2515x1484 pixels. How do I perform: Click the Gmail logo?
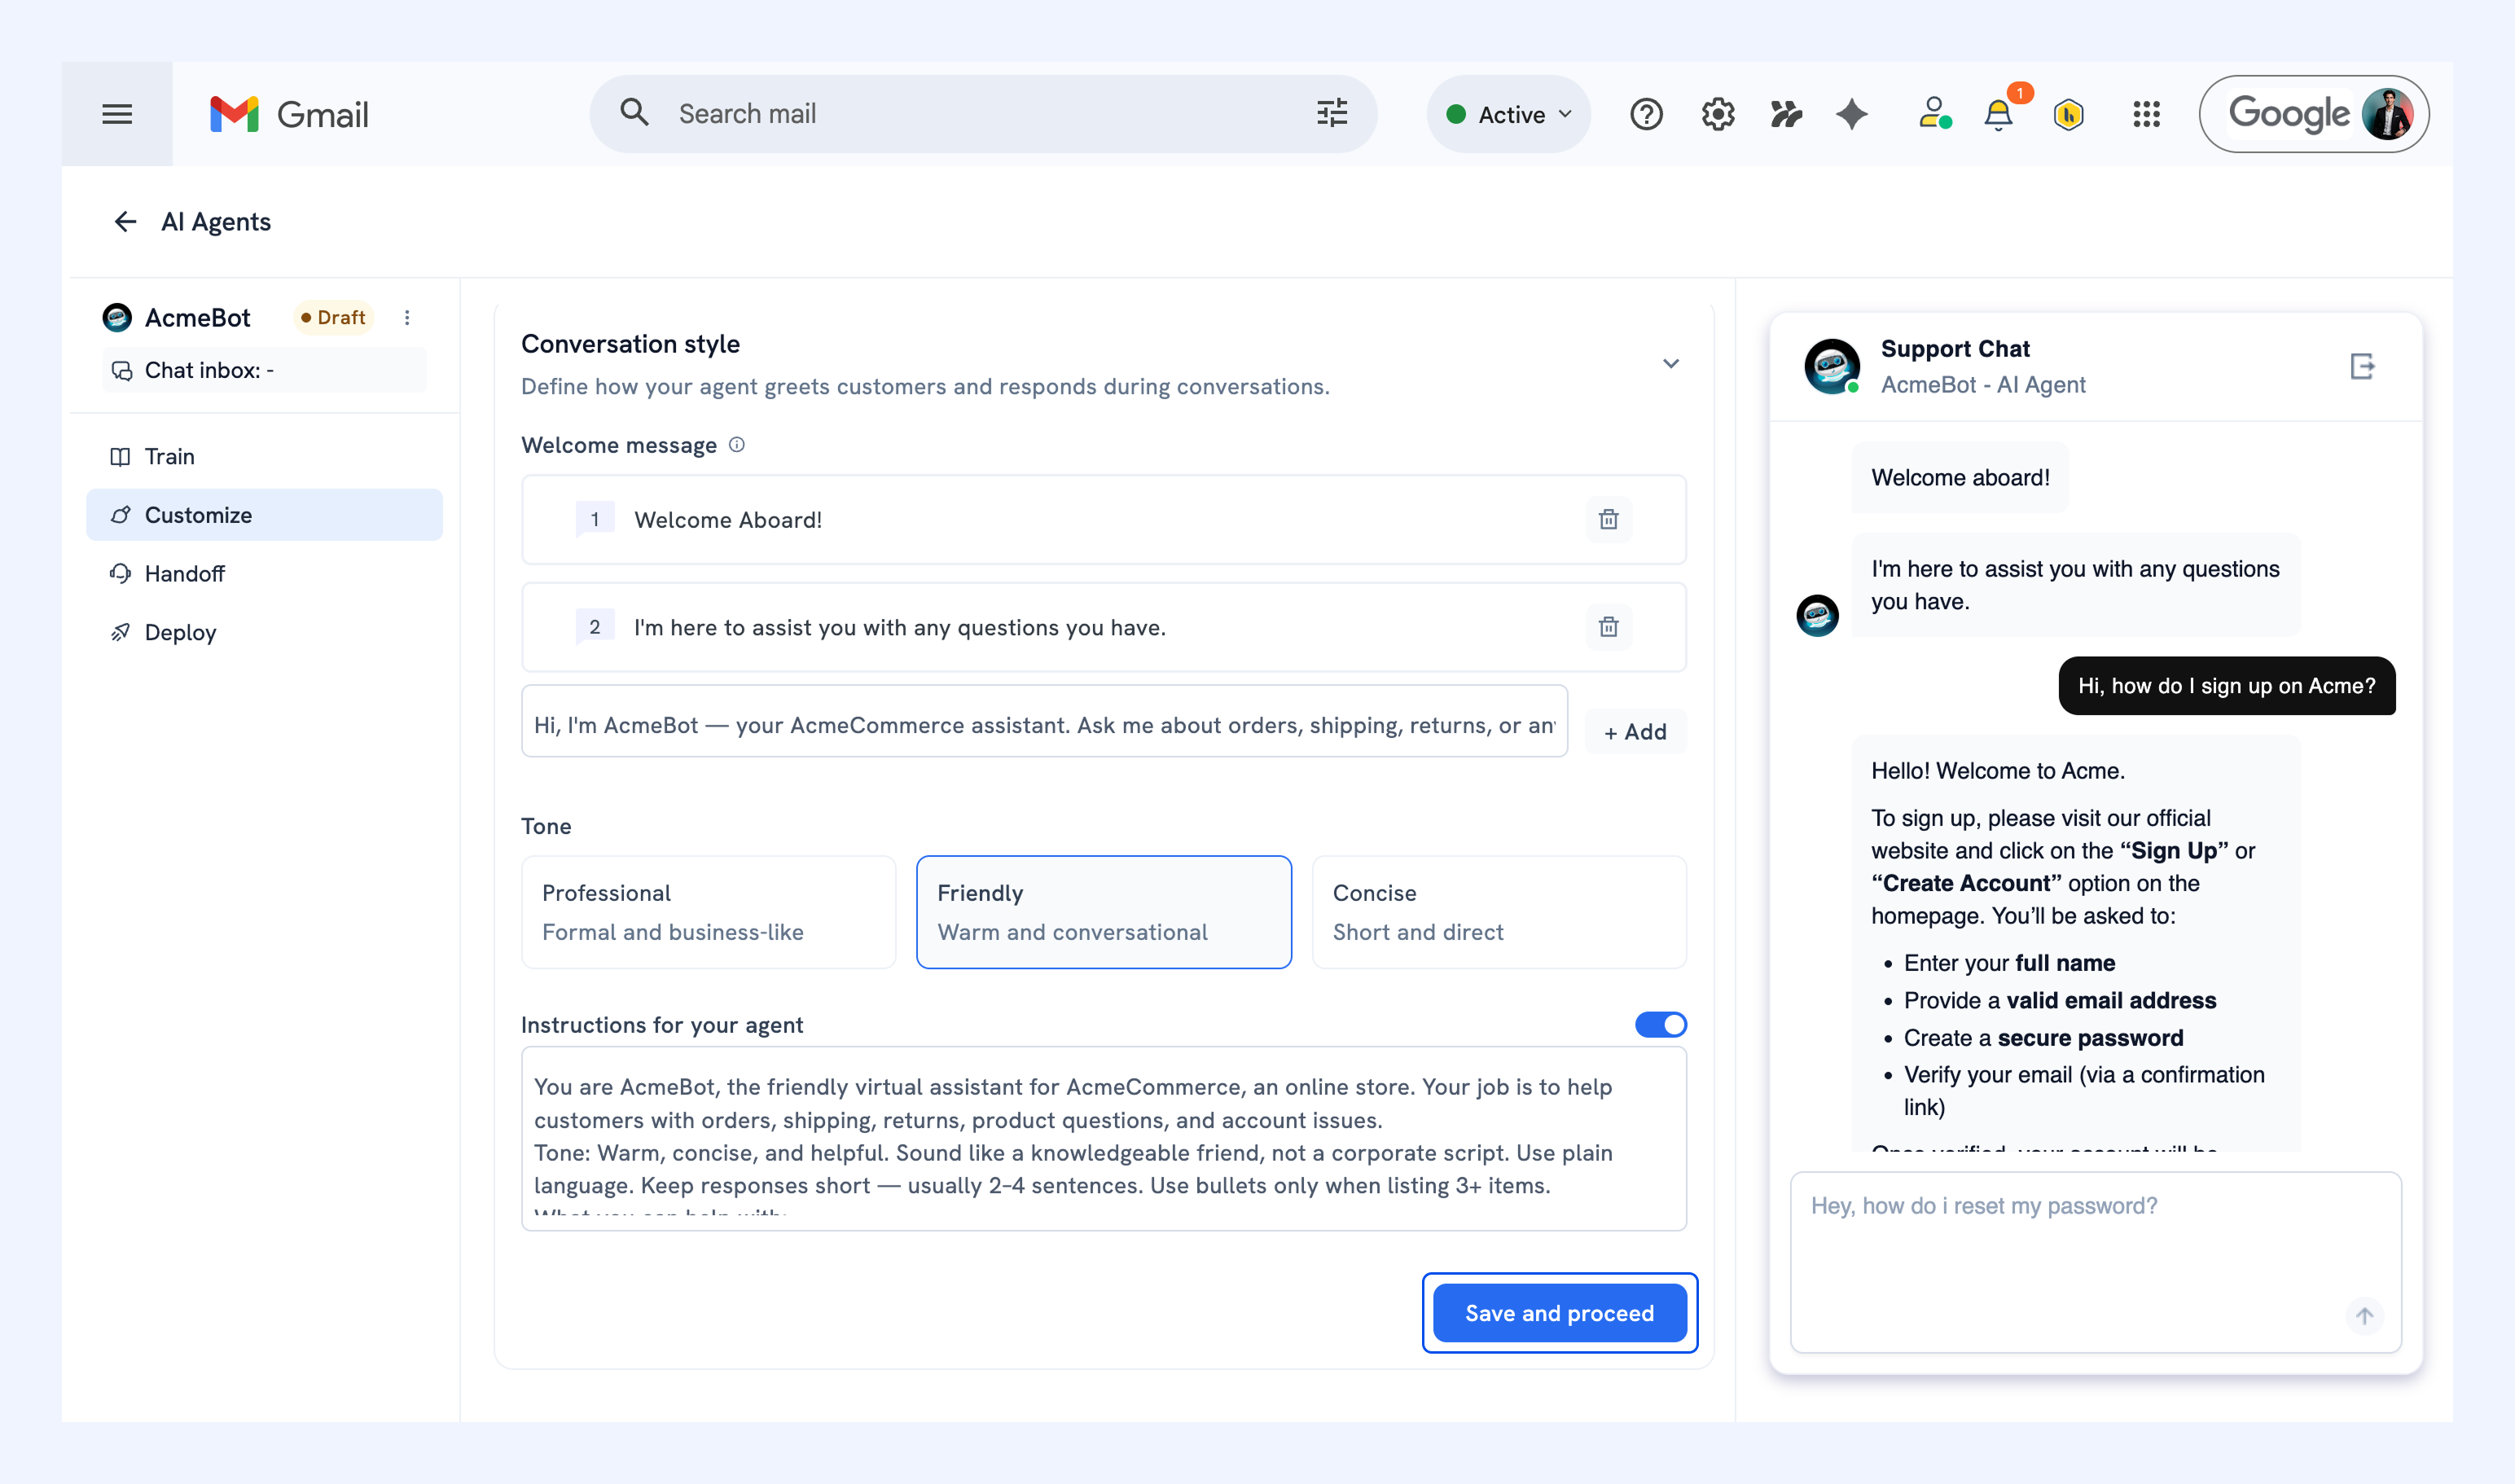(289, 114)
